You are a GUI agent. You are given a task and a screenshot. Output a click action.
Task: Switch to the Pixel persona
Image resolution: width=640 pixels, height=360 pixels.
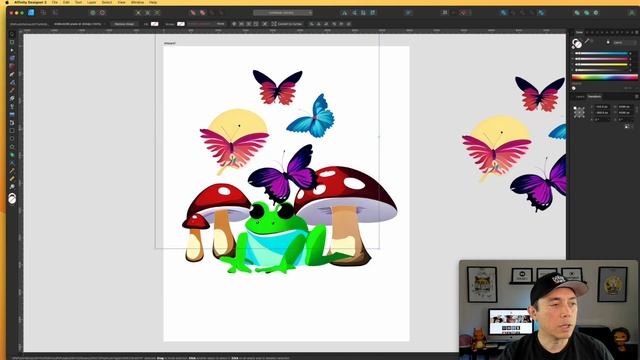pos(43,13)
